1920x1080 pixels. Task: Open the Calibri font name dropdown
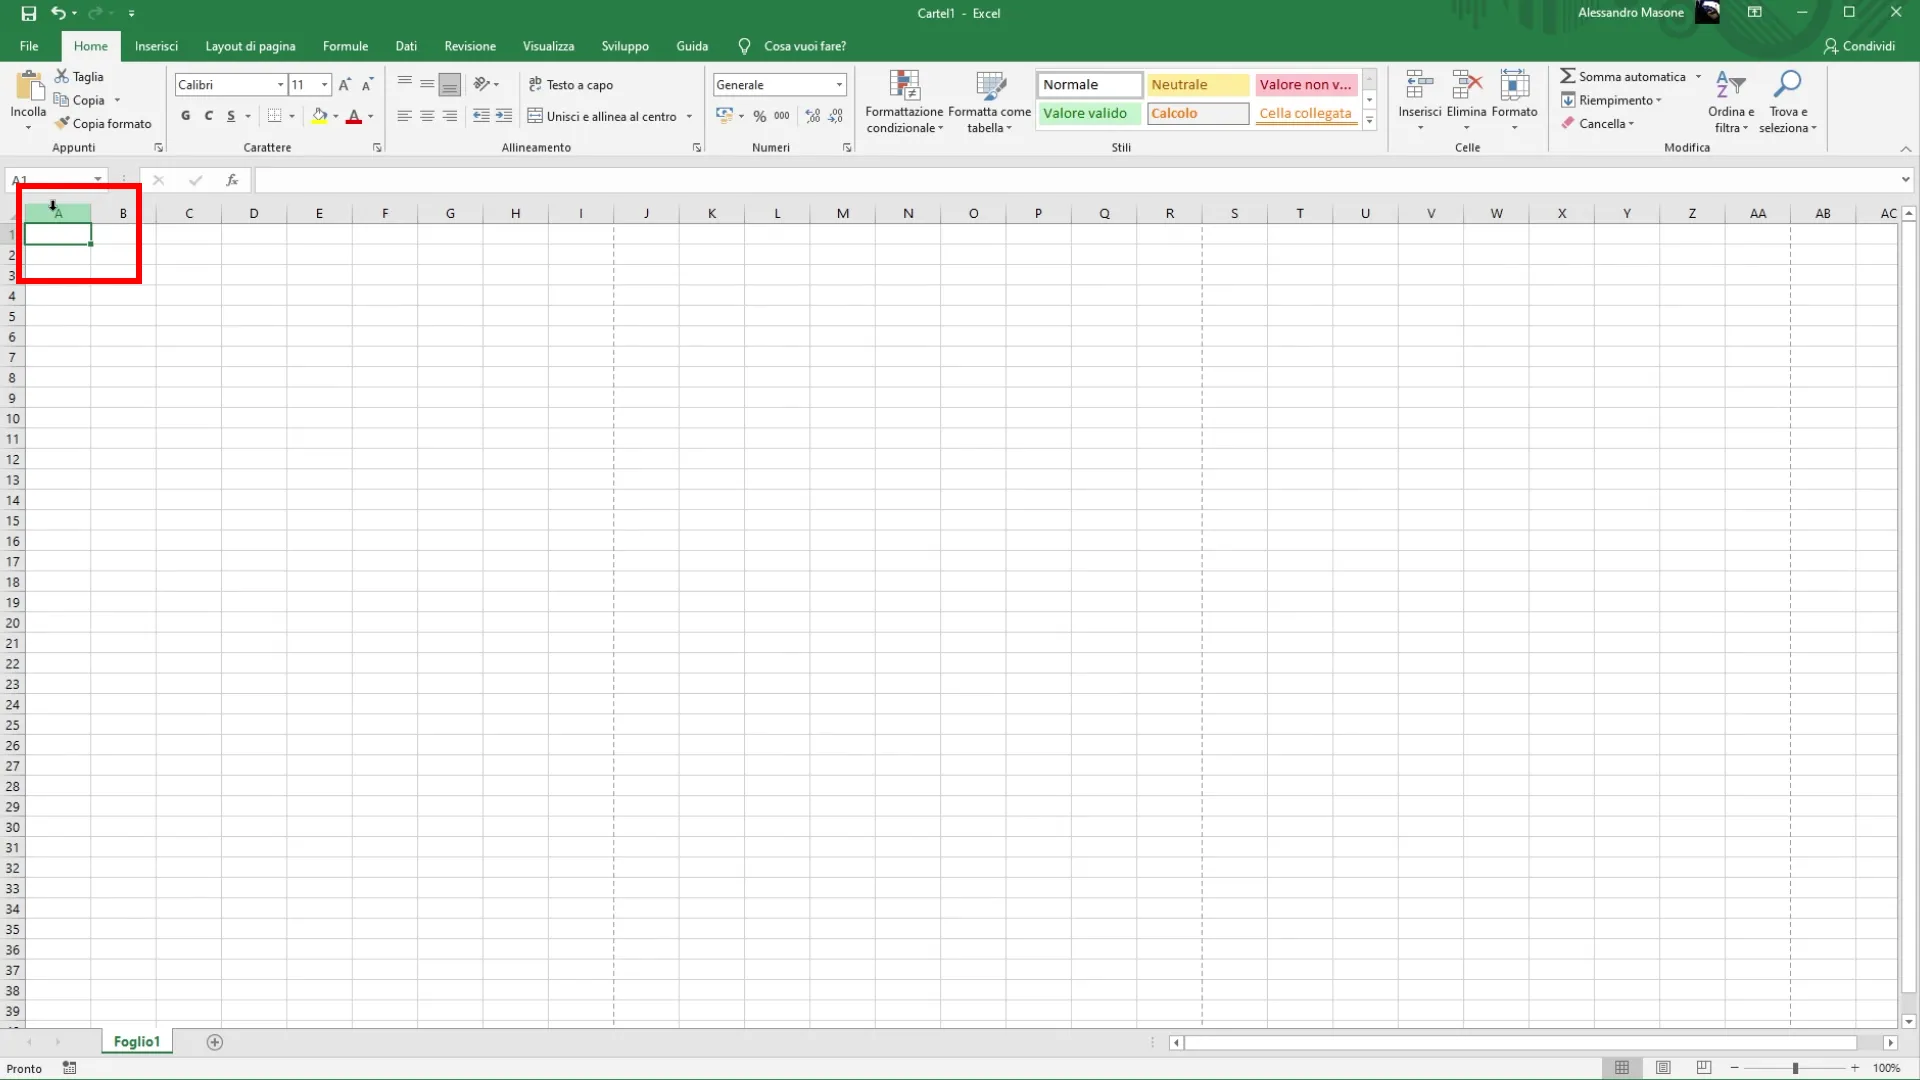[280, 85]
